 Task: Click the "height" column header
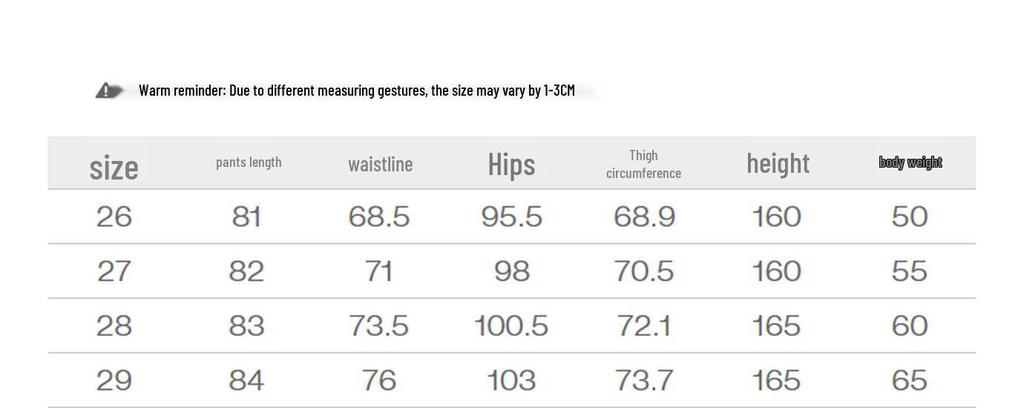[x=777, y=163]
